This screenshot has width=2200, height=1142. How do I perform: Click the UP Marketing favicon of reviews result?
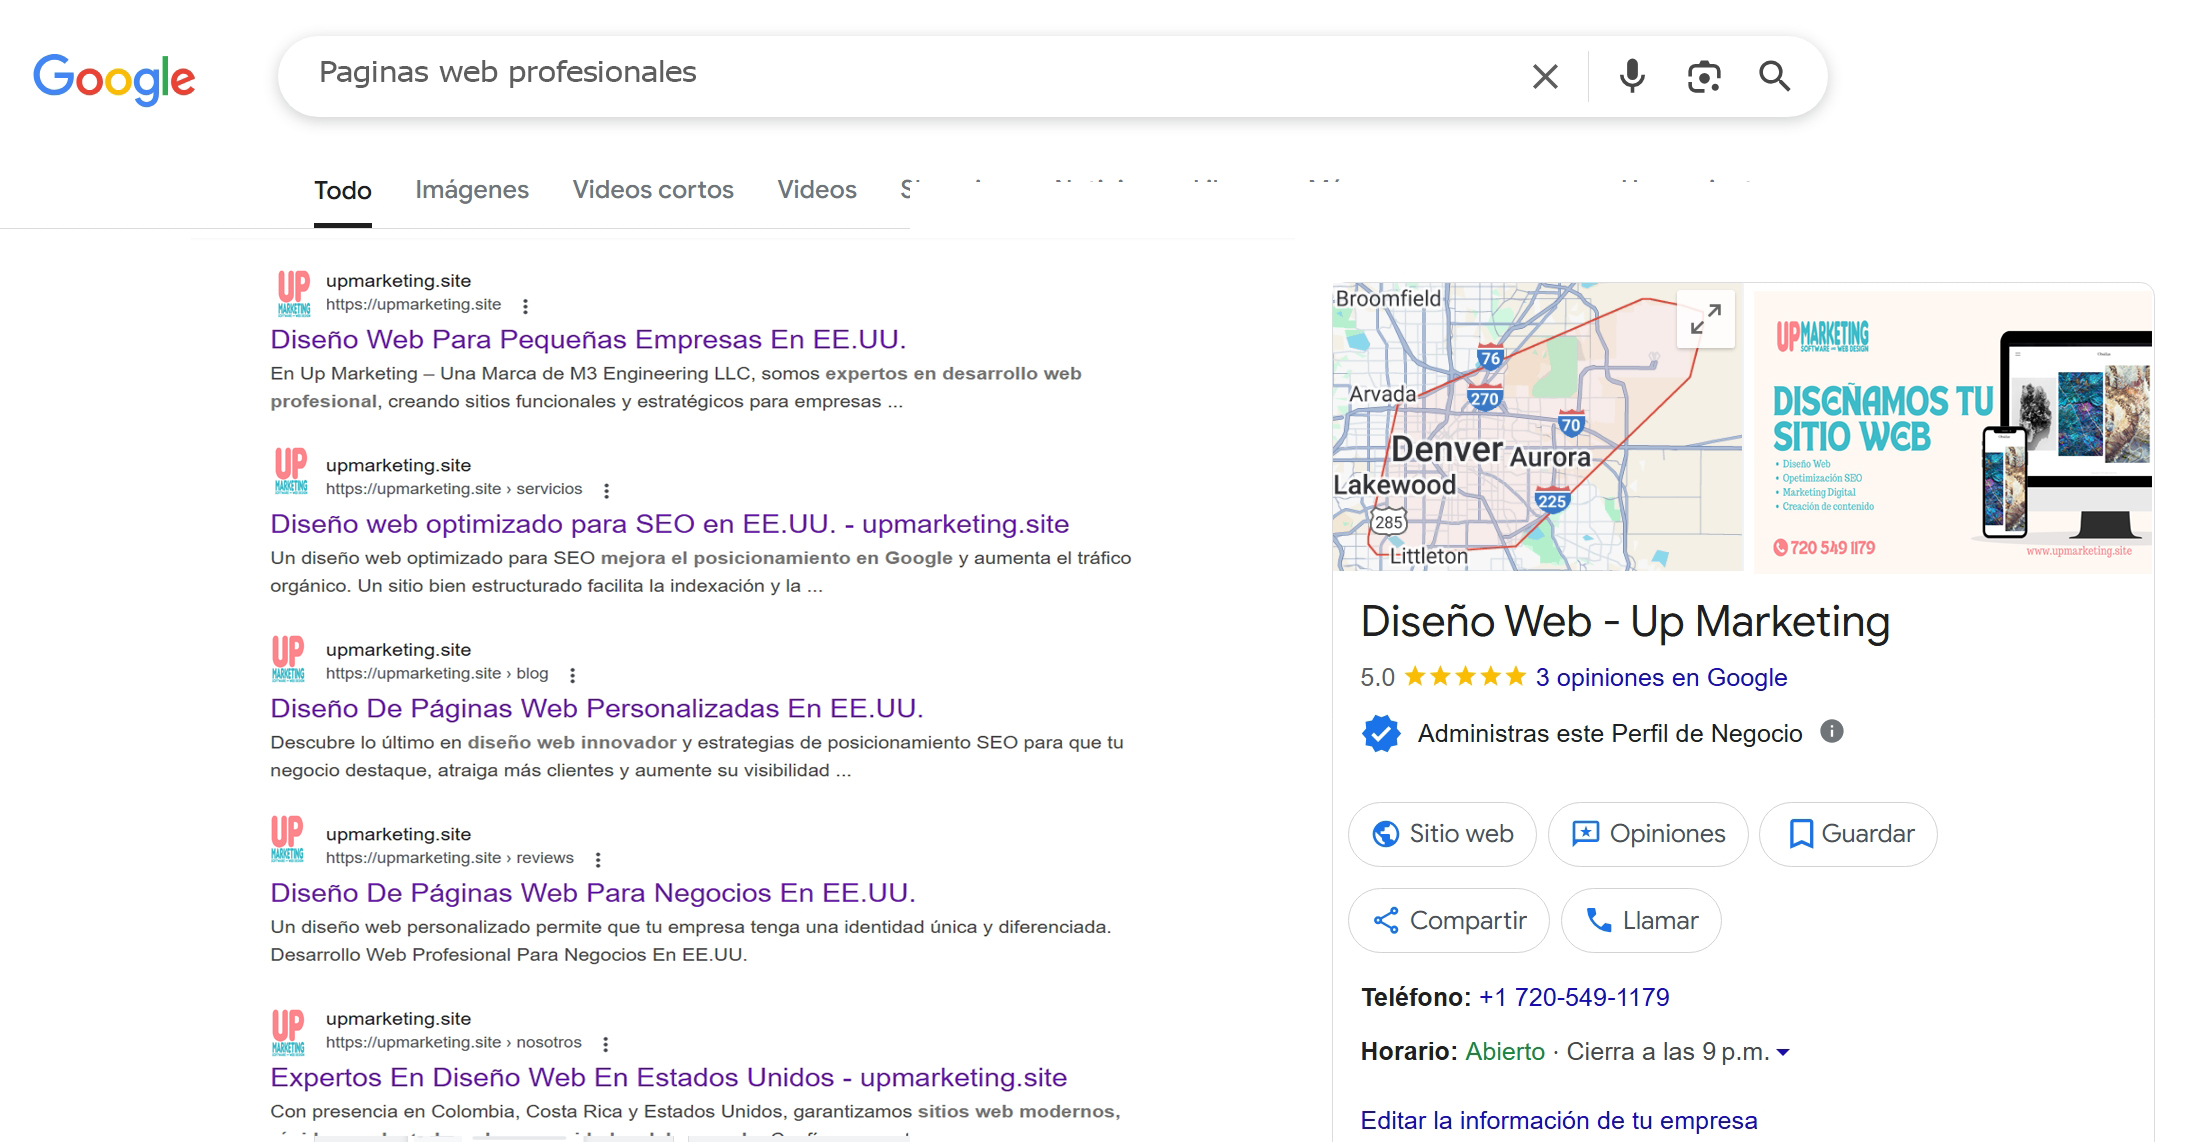287,840
